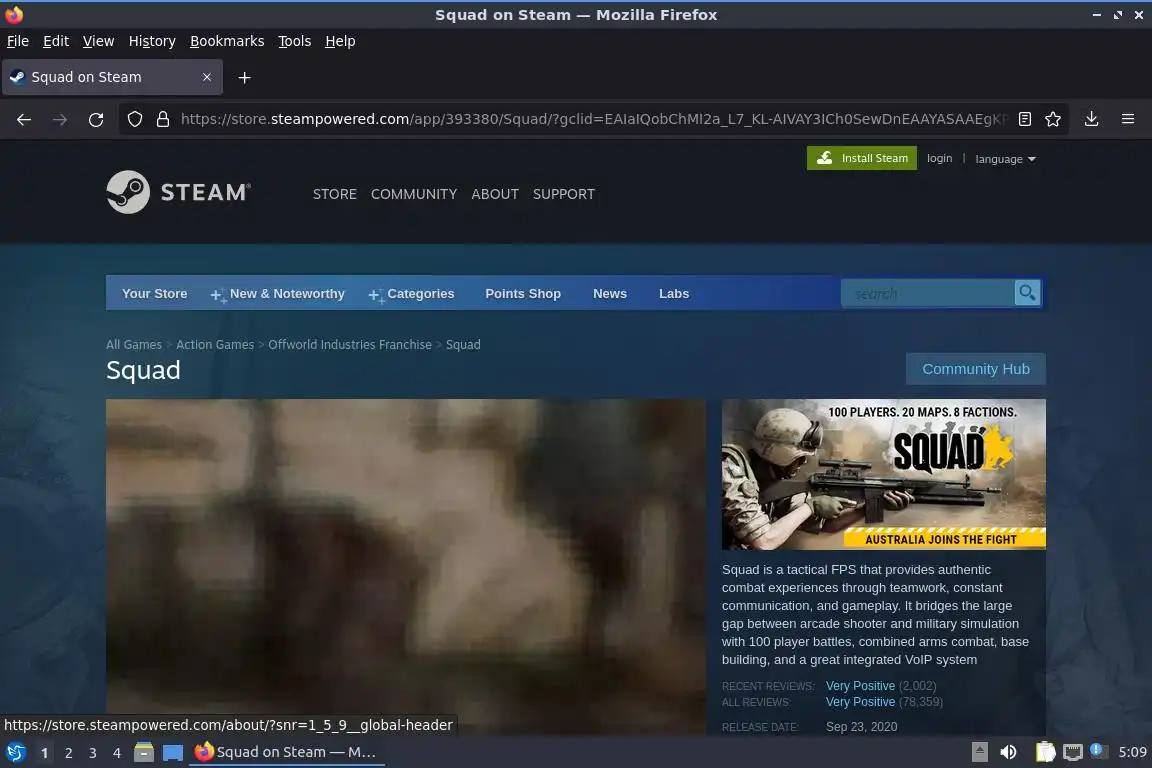Open the language dropdown
Screen dimensions: 1152x768
[x=1005, y=159]
